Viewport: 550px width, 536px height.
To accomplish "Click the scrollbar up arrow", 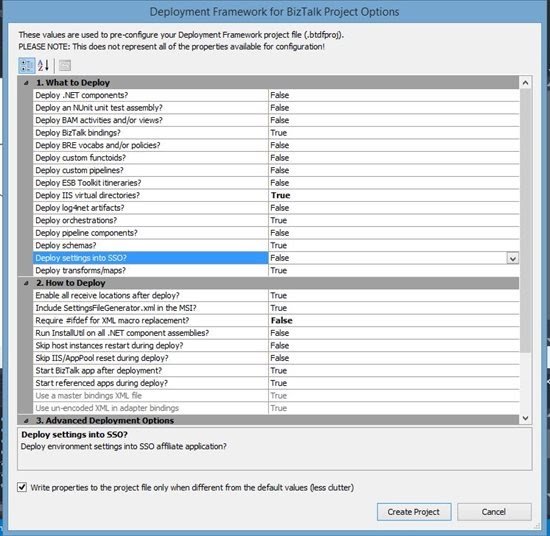I will click(525, 83).
